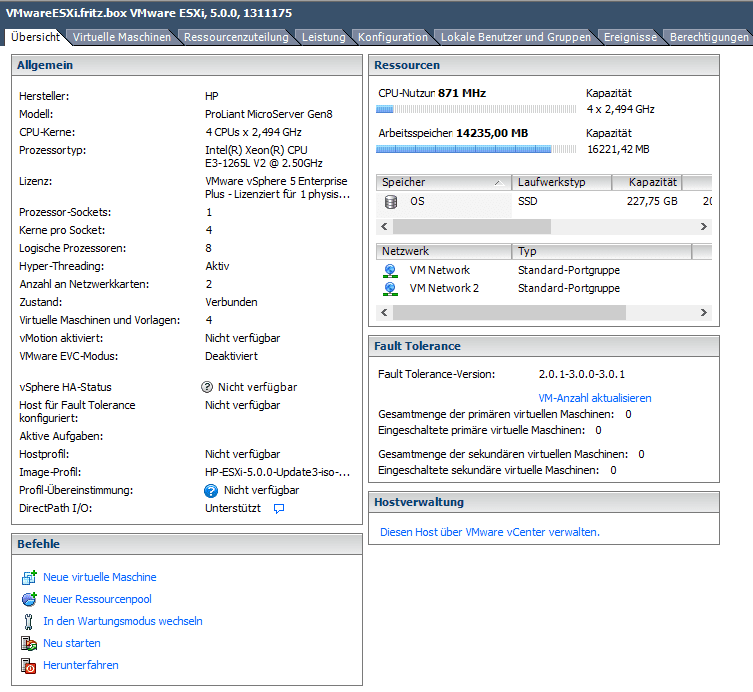This screenshot has width=753, height=692.
Task: Click the Ressourcen panel header
Action: point(544,65)
